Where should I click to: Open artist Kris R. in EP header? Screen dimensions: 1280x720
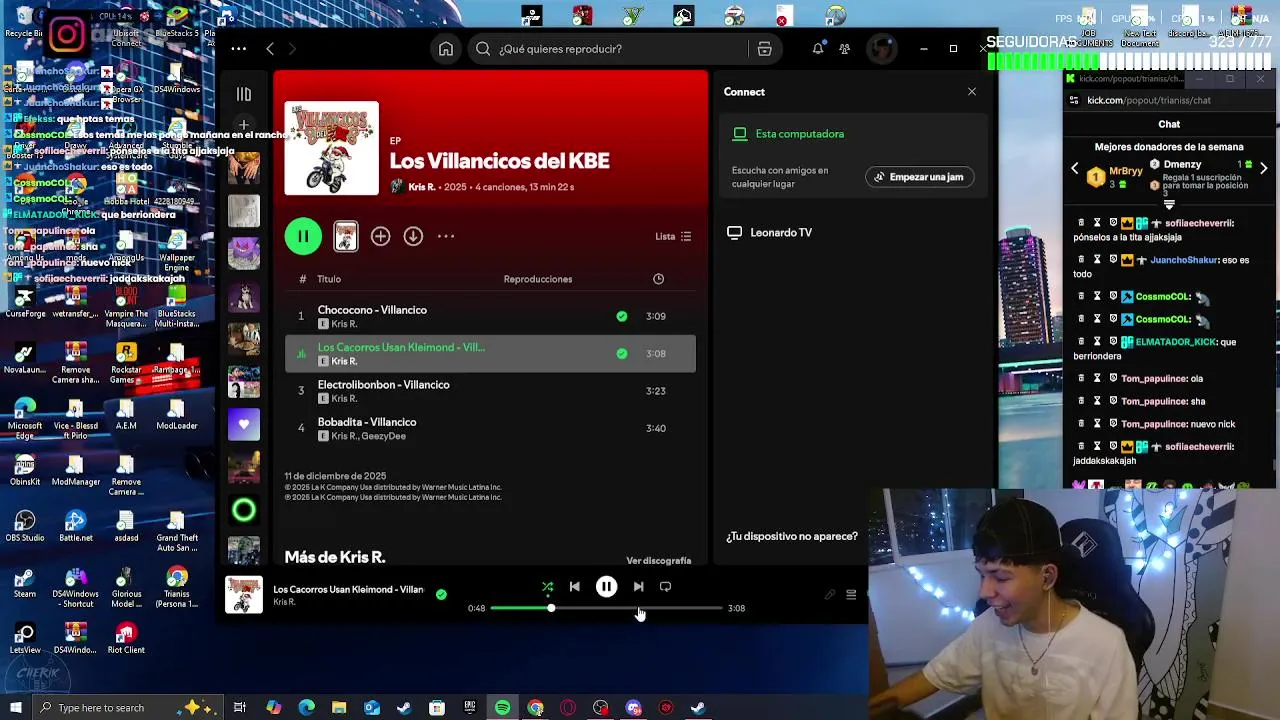[421, 187]
